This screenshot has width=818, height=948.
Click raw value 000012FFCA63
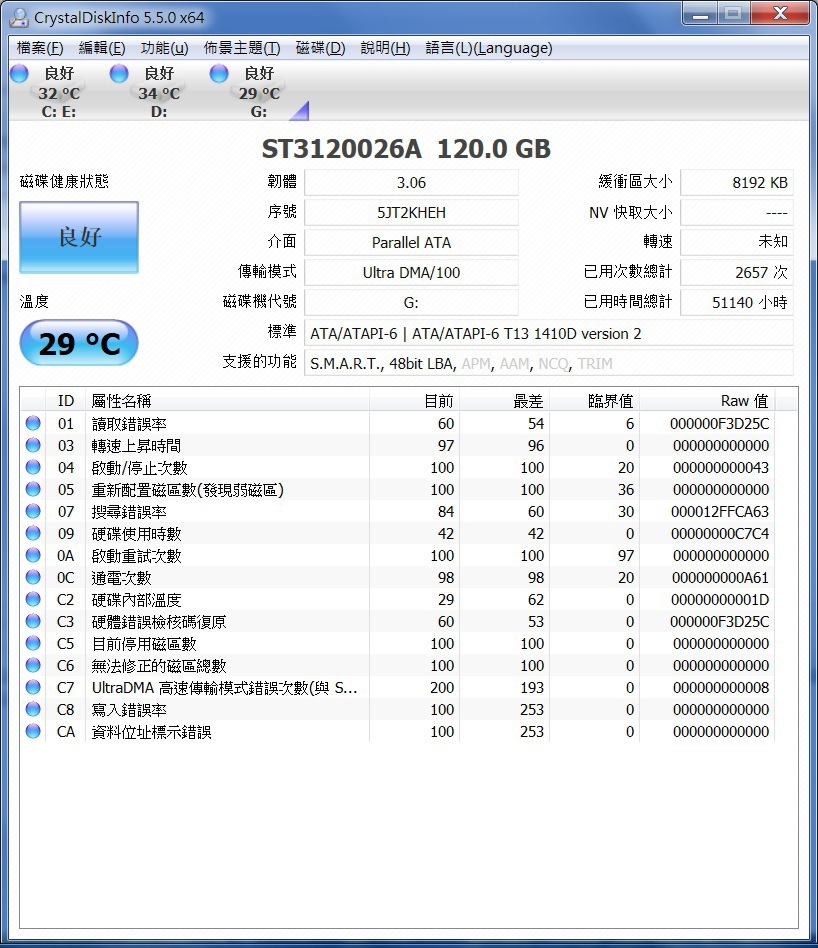coord(719,512)
